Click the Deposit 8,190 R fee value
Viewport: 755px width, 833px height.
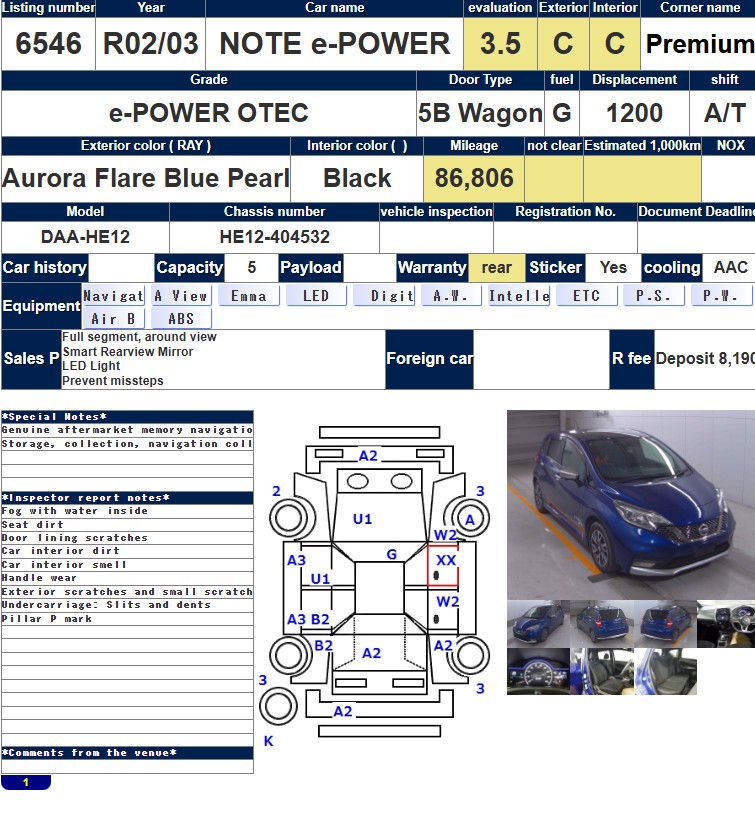tap(705, 359)
